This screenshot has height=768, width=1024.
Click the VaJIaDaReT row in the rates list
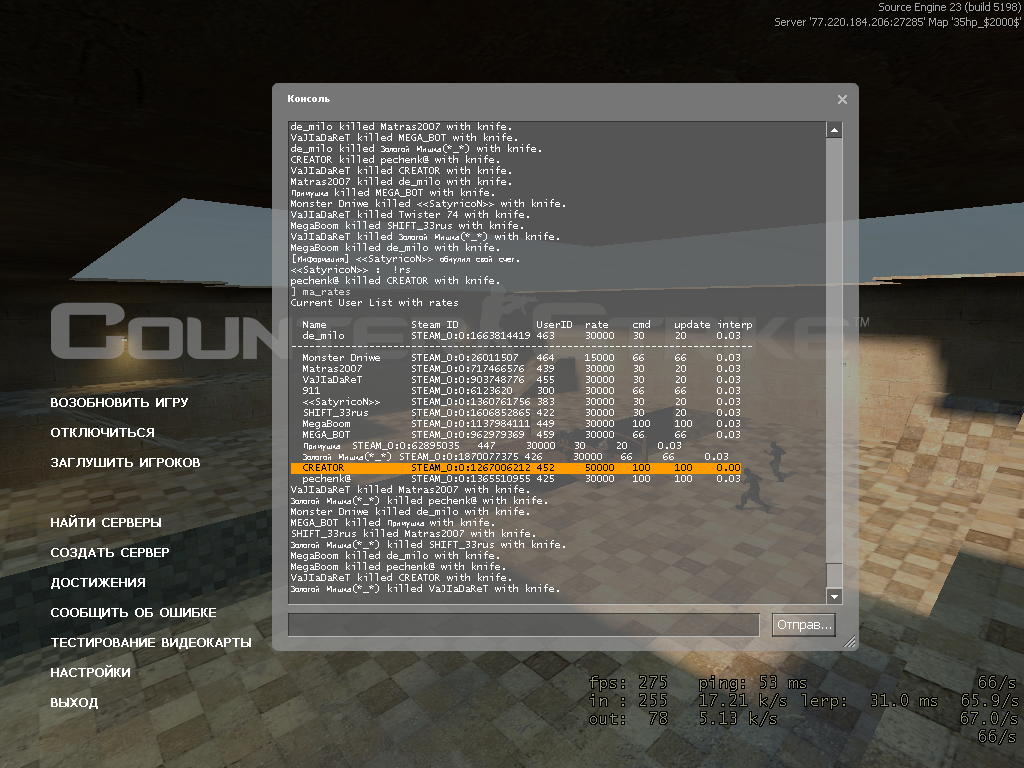(x=521, y=380)
